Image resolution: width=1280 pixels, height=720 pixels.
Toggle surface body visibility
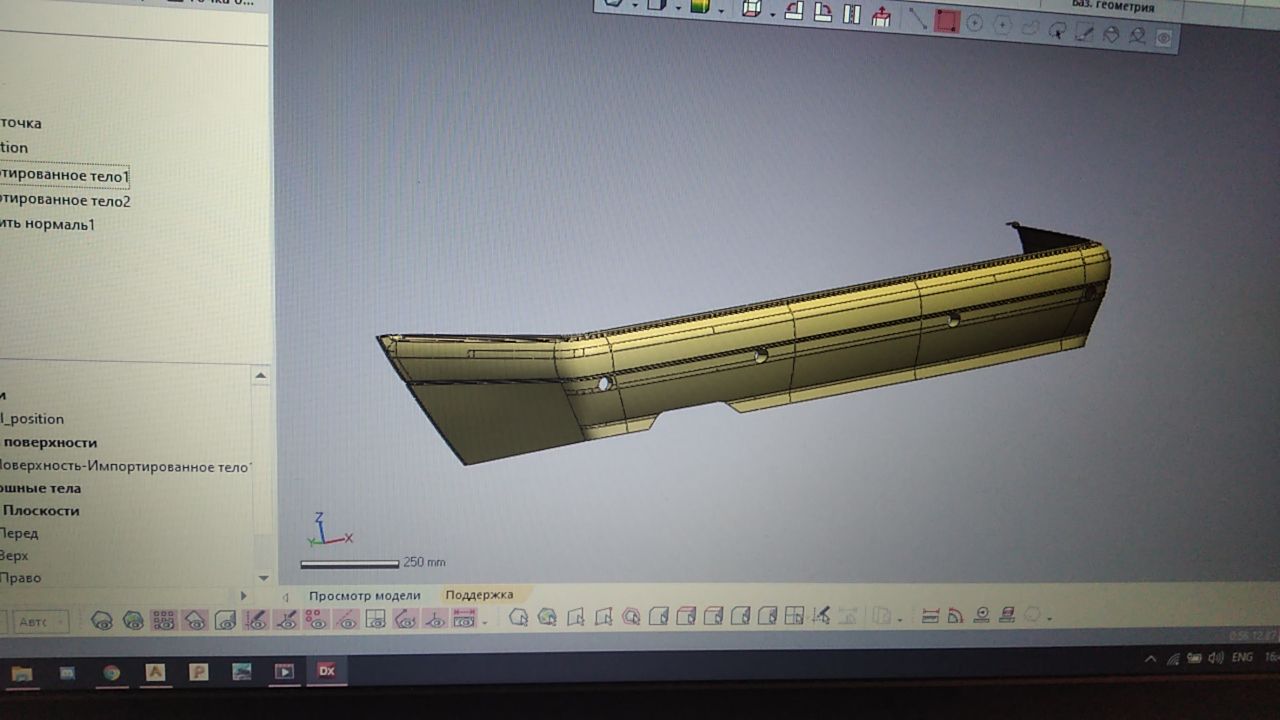coord(195,621)
